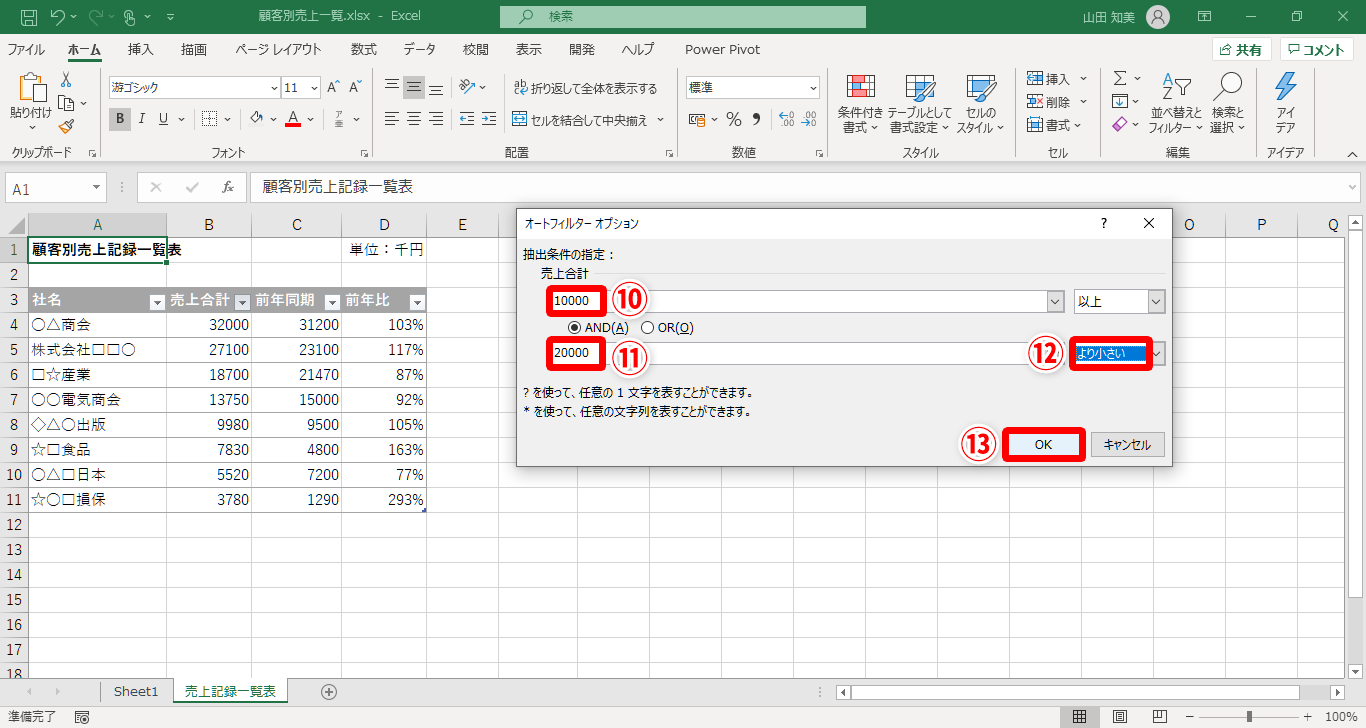Open the number format dropdown (標準)
This screenshot has width=1366, height=728.
click(x=812, y=88)
